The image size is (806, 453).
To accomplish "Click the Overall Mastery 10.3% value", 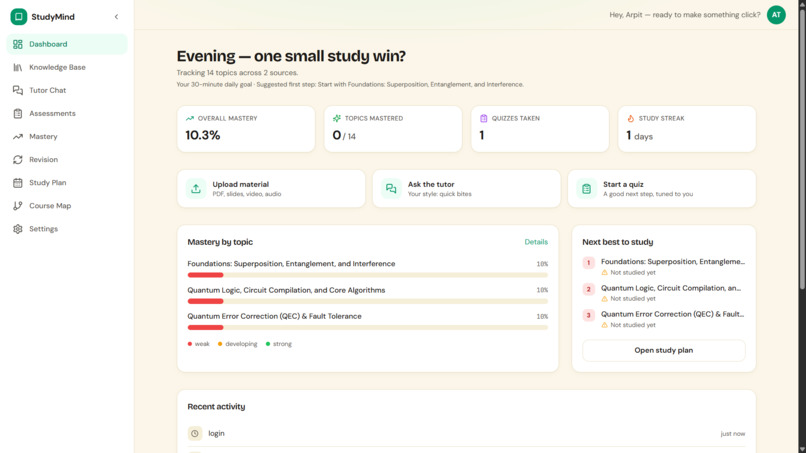I will click(203, 135).
